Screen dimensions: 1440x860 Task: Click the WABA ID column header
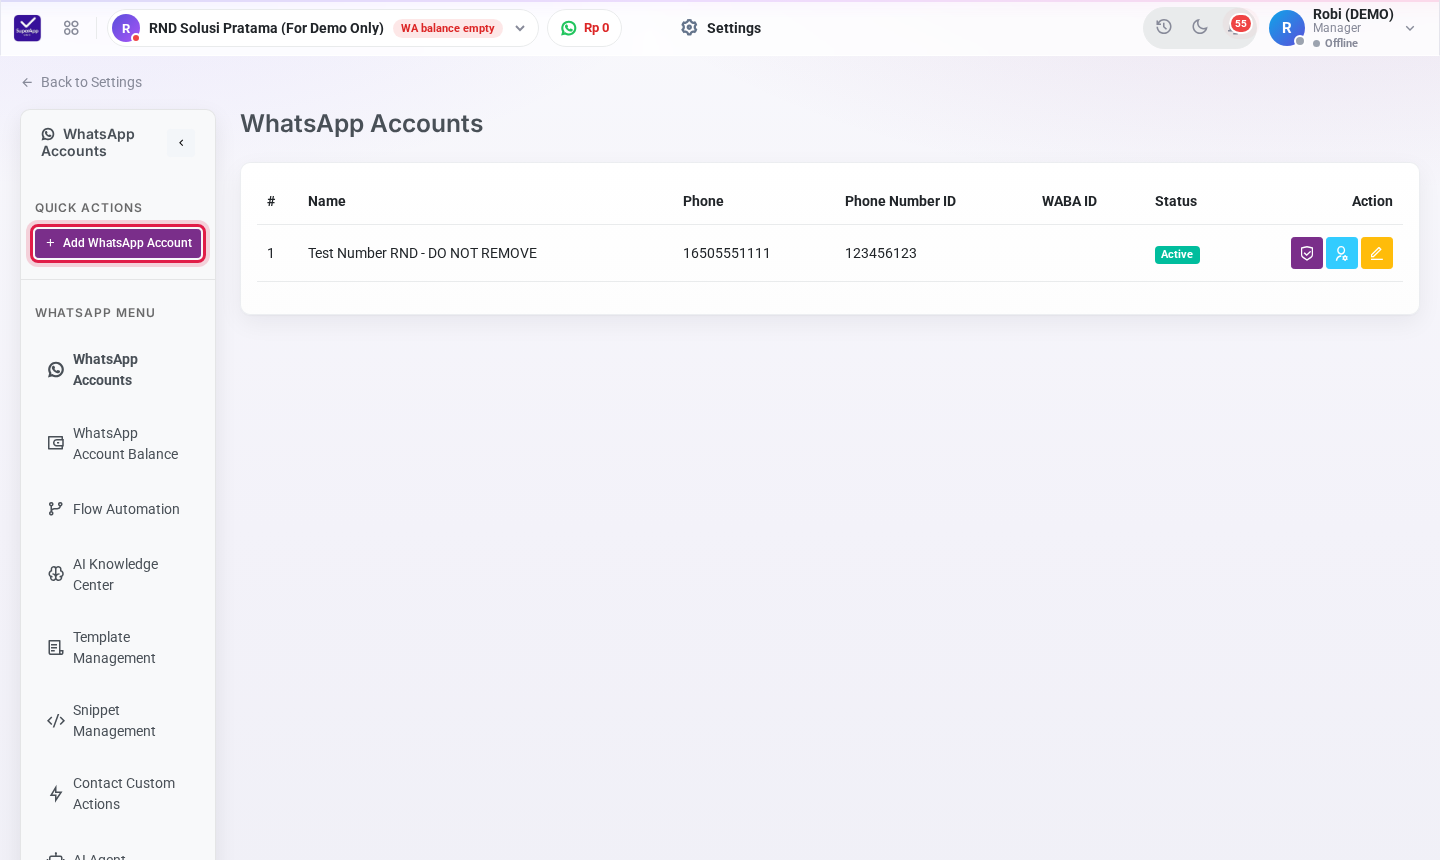click(1069, 201)
